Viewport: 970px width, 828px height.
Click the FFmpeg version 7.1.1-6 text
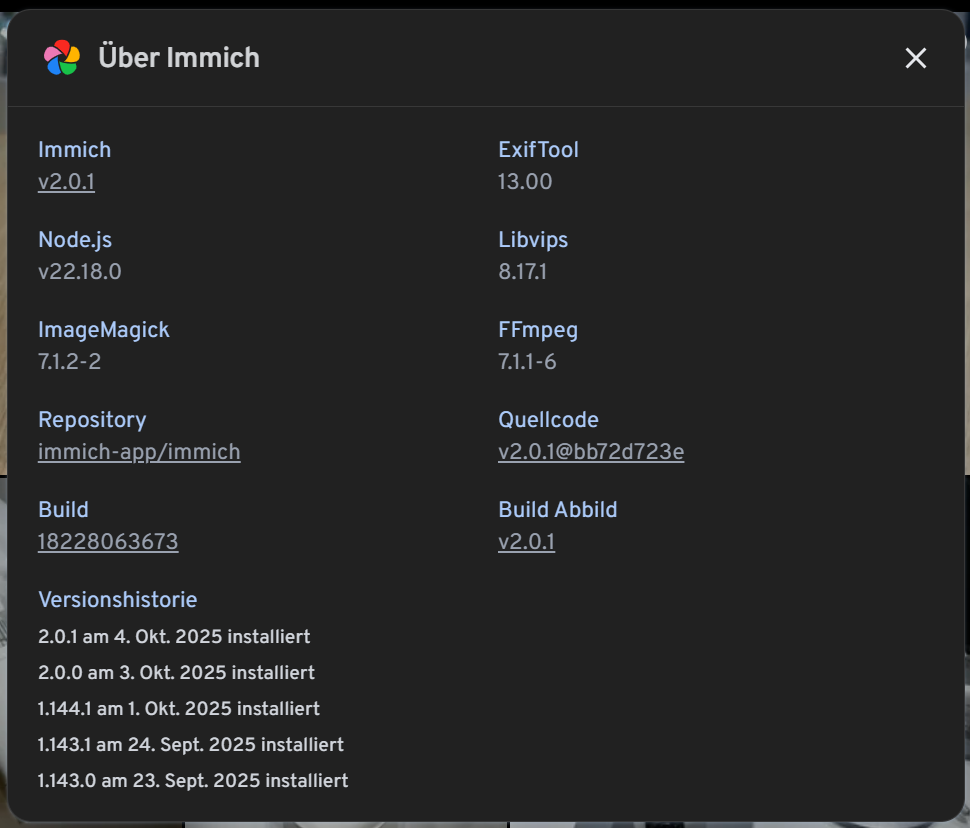527,362
